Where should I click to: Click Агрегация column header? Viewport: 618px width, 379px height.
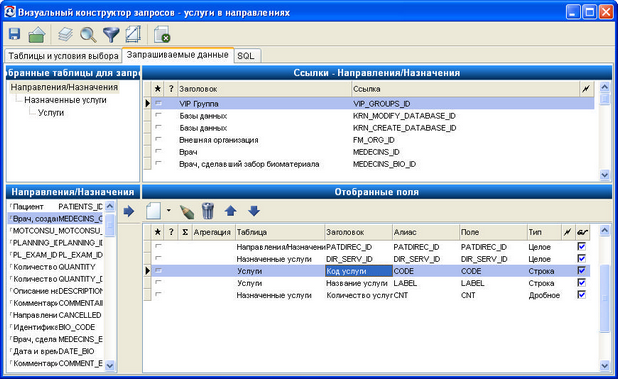[x=213, y=232]
